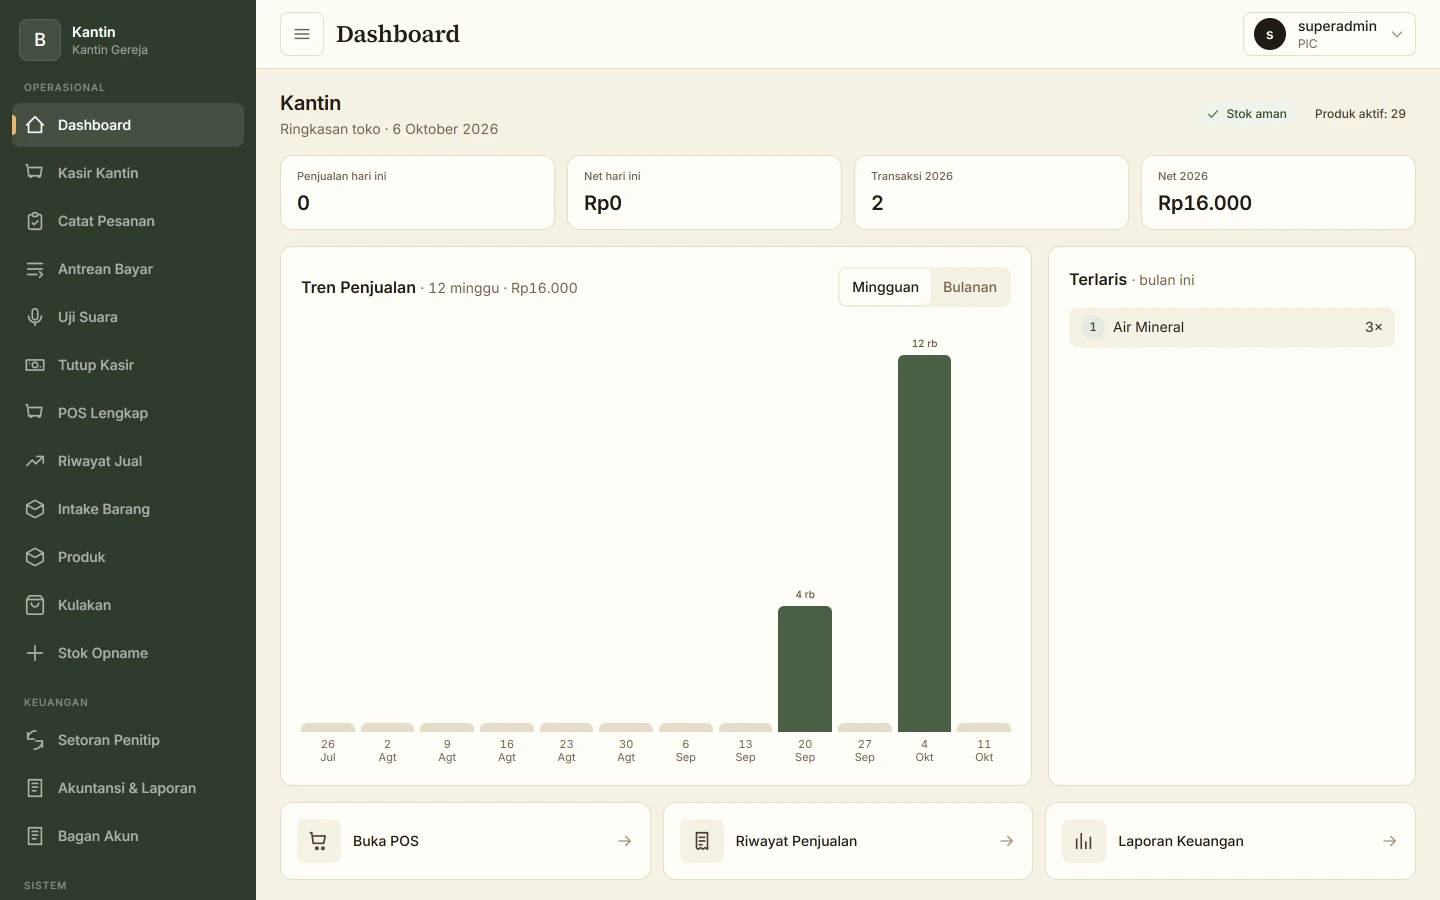The width and height of the screenshot is (1440, 900).
Task: Open Tutup Kasir menu entry
Action: click(x=128, y=365)
